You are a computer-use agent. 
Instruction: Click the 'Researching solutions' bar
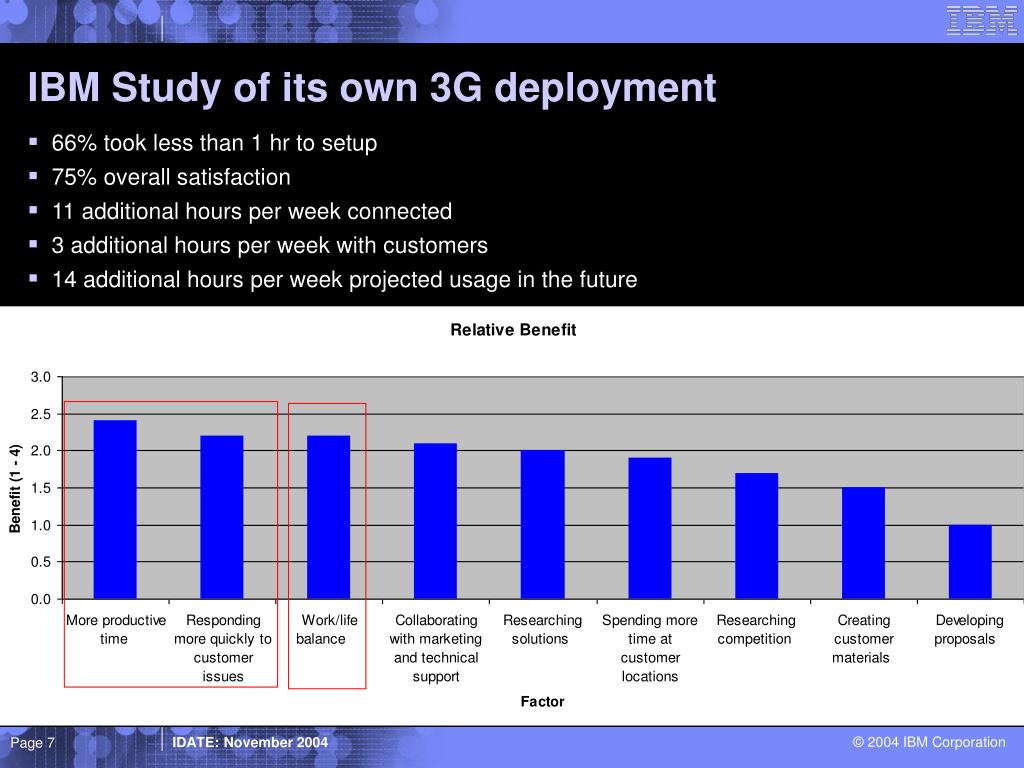click(543, 524)
